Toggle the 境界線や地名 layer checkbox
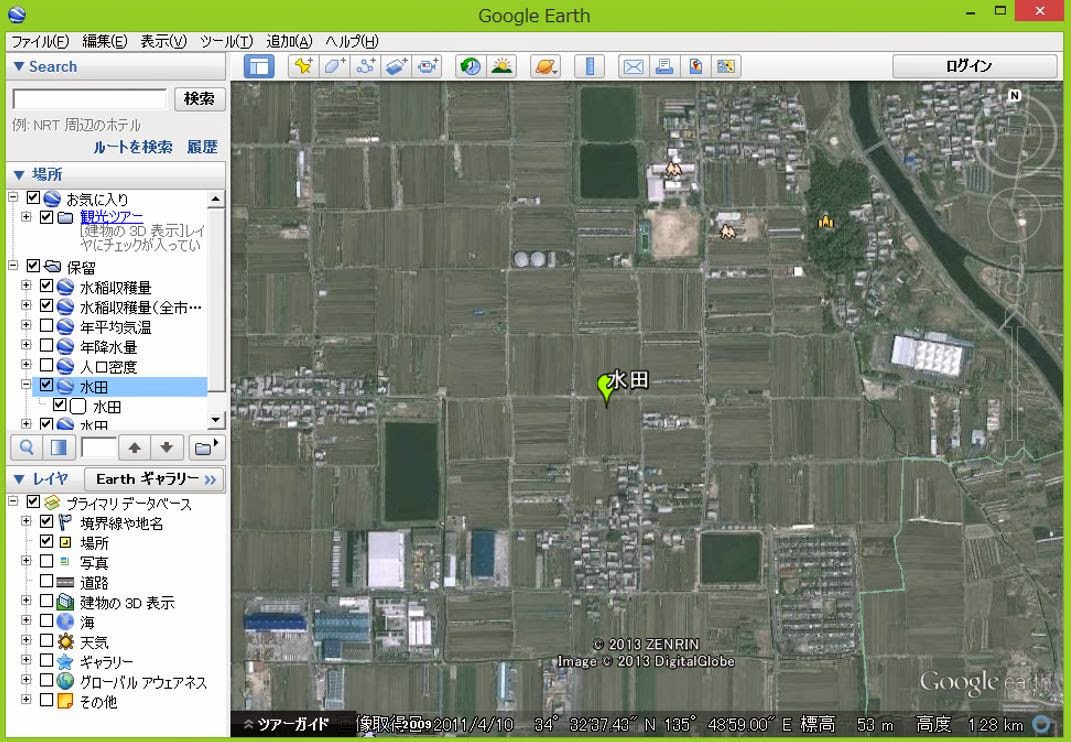 coord(46,521)
